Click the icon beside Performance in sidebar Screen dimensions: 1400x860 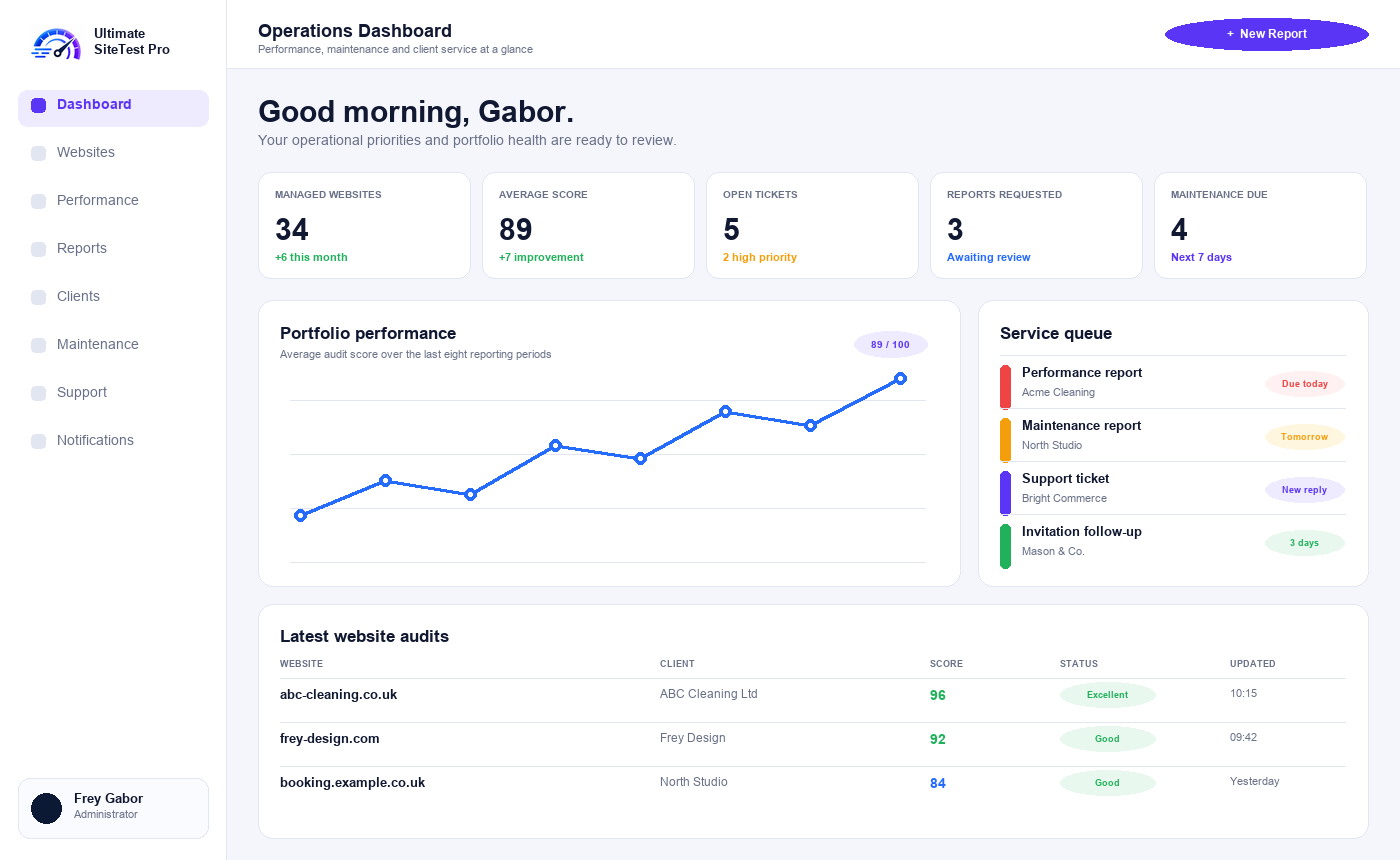click(x=39, y=201)
